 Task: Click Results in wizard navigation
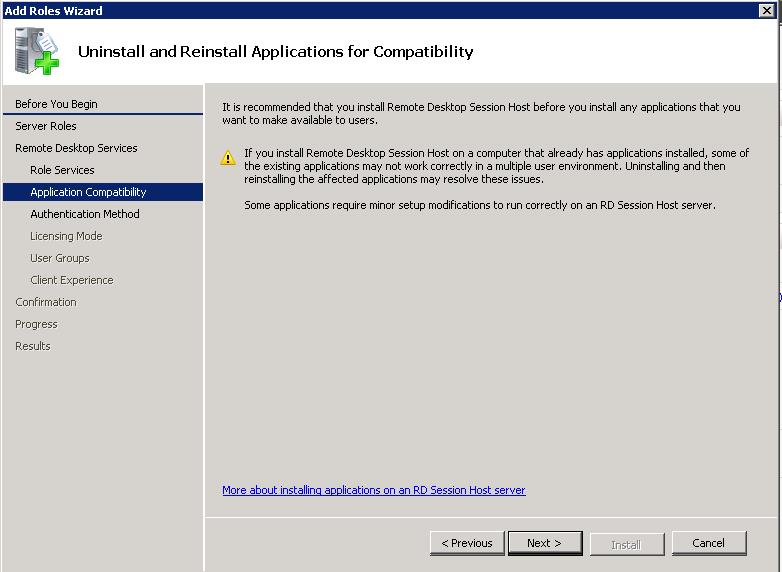[33, 346]
